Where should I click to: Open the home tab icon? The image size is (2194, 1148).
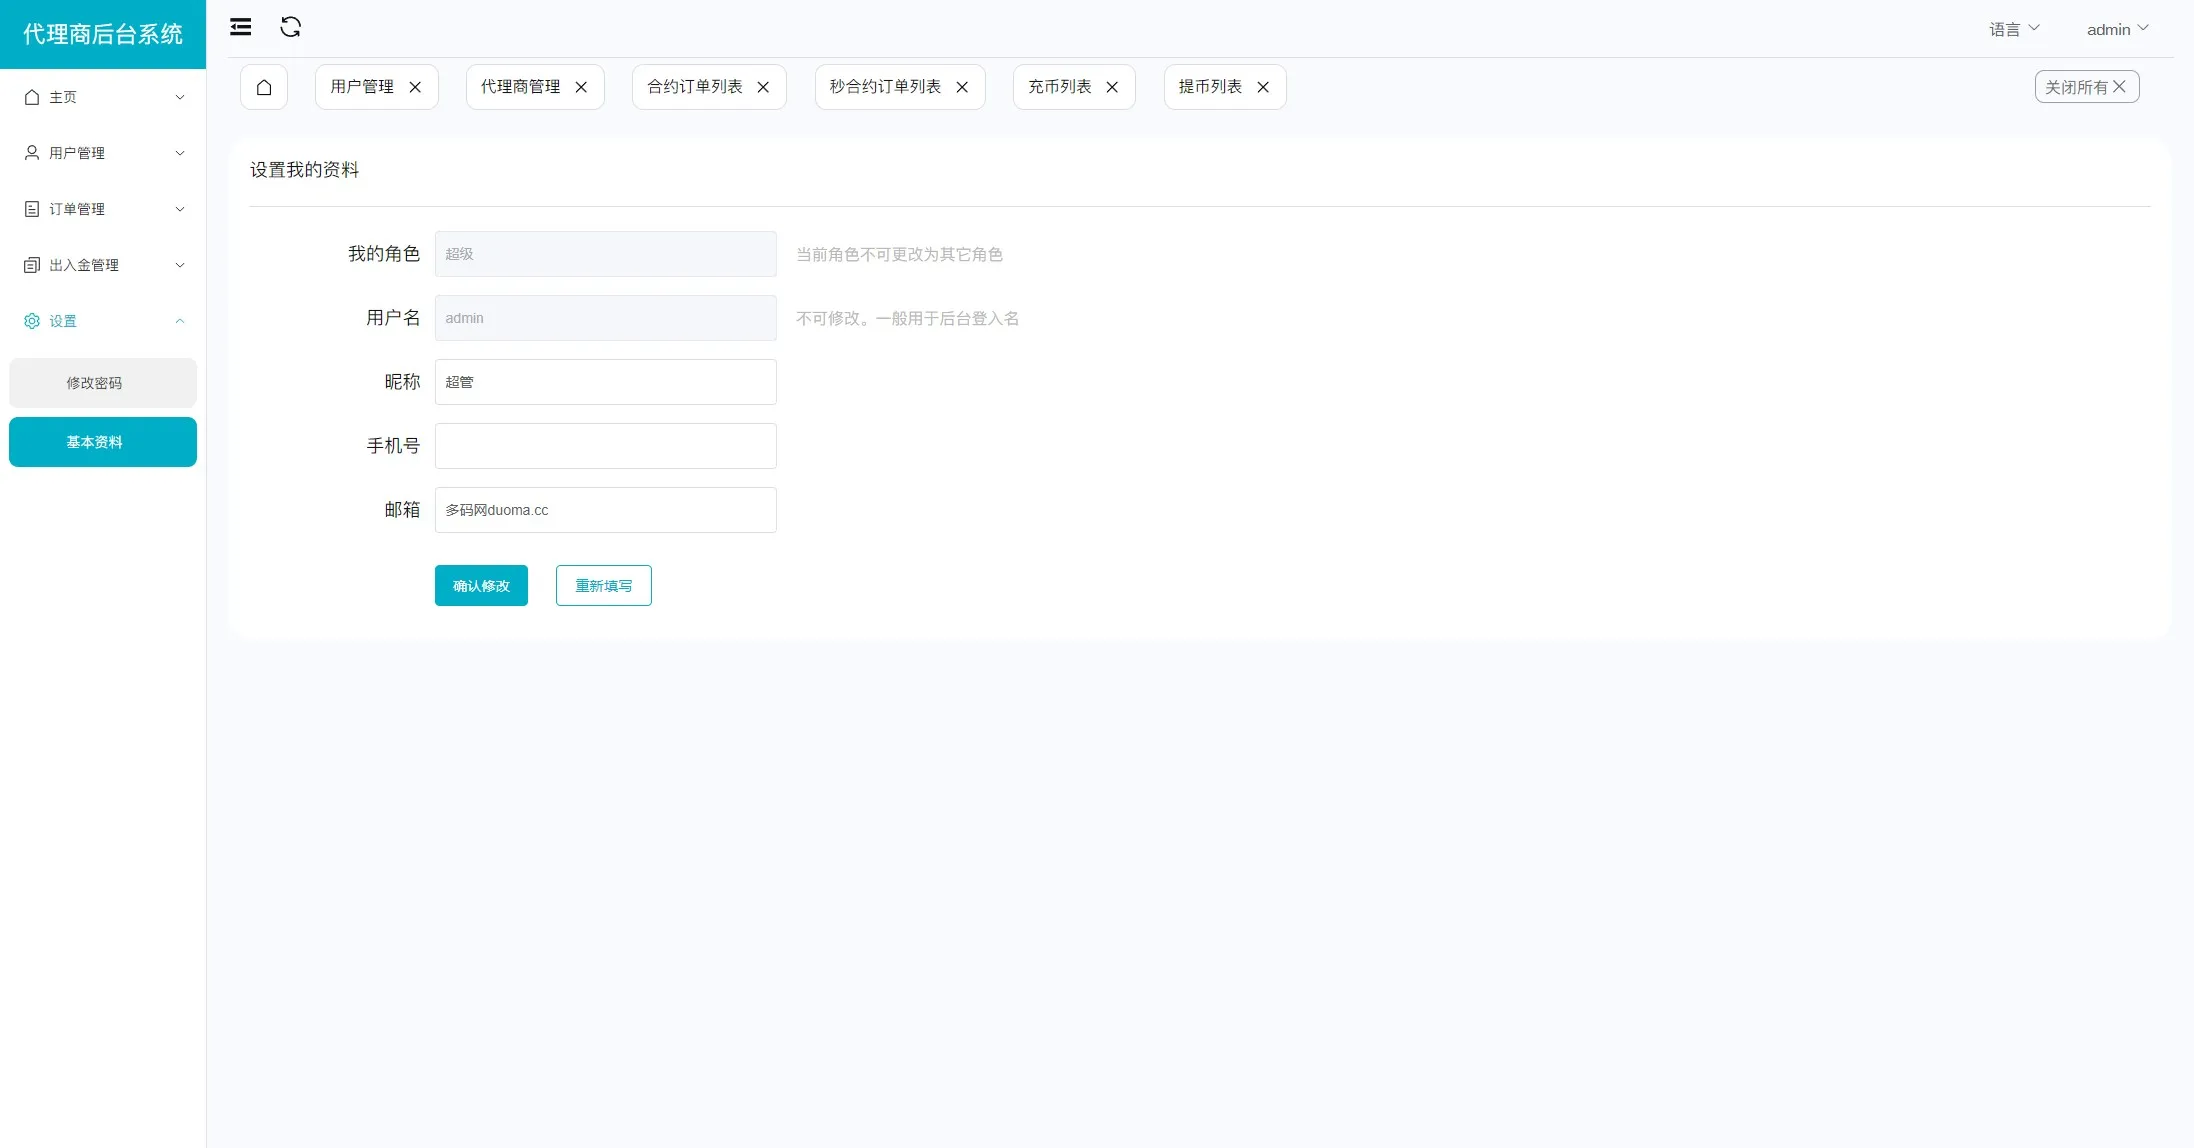pyautogui.click(x=264, y=87)
